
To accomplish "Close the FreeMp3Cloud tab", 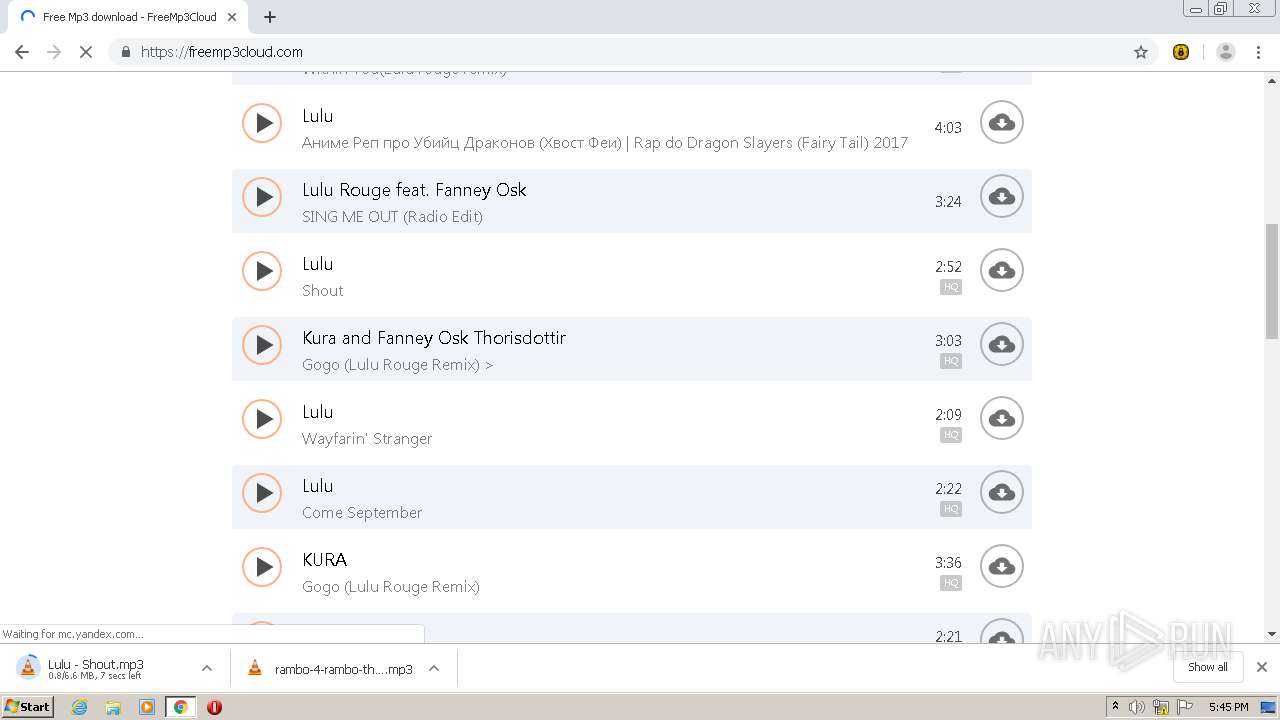I will coord(233,17).
